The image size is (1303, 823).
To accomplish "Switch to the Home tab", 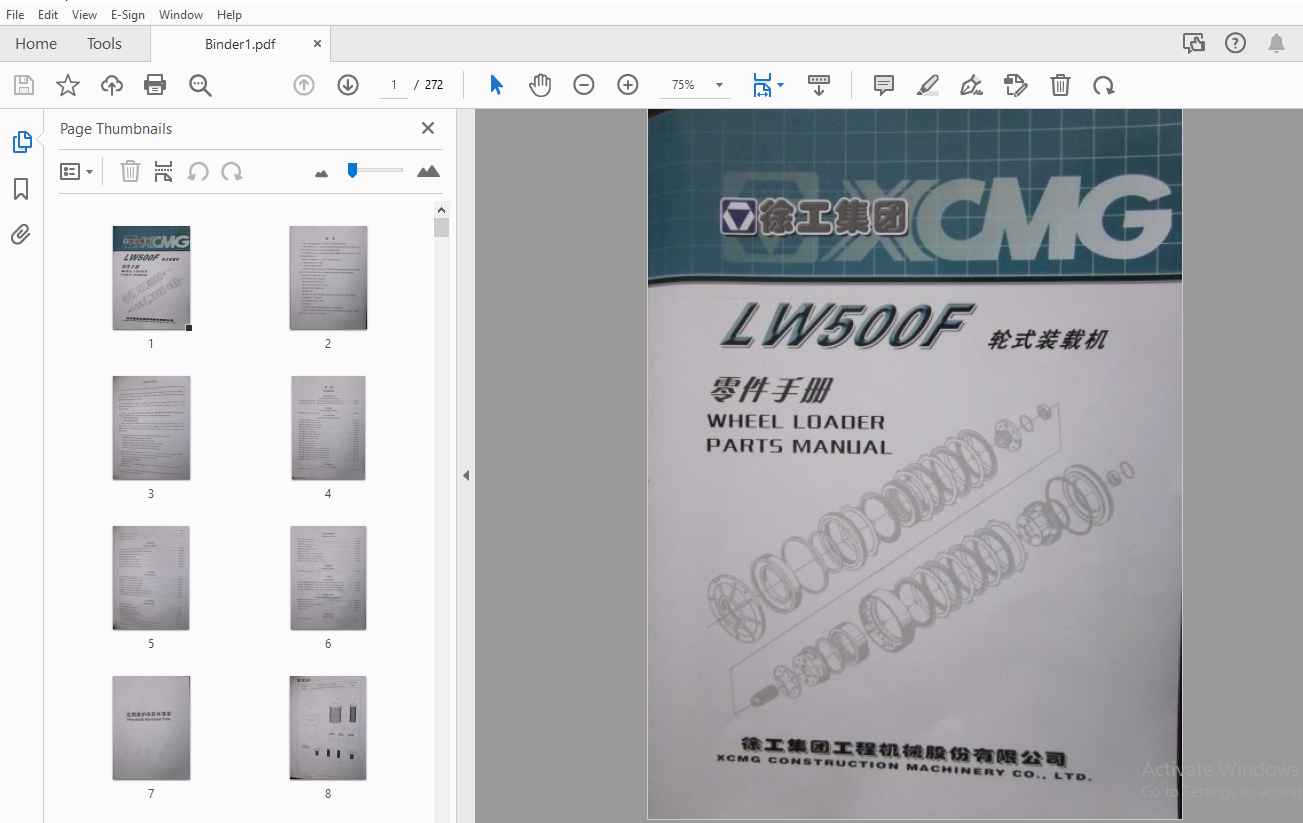I will (x=36, y=43).
